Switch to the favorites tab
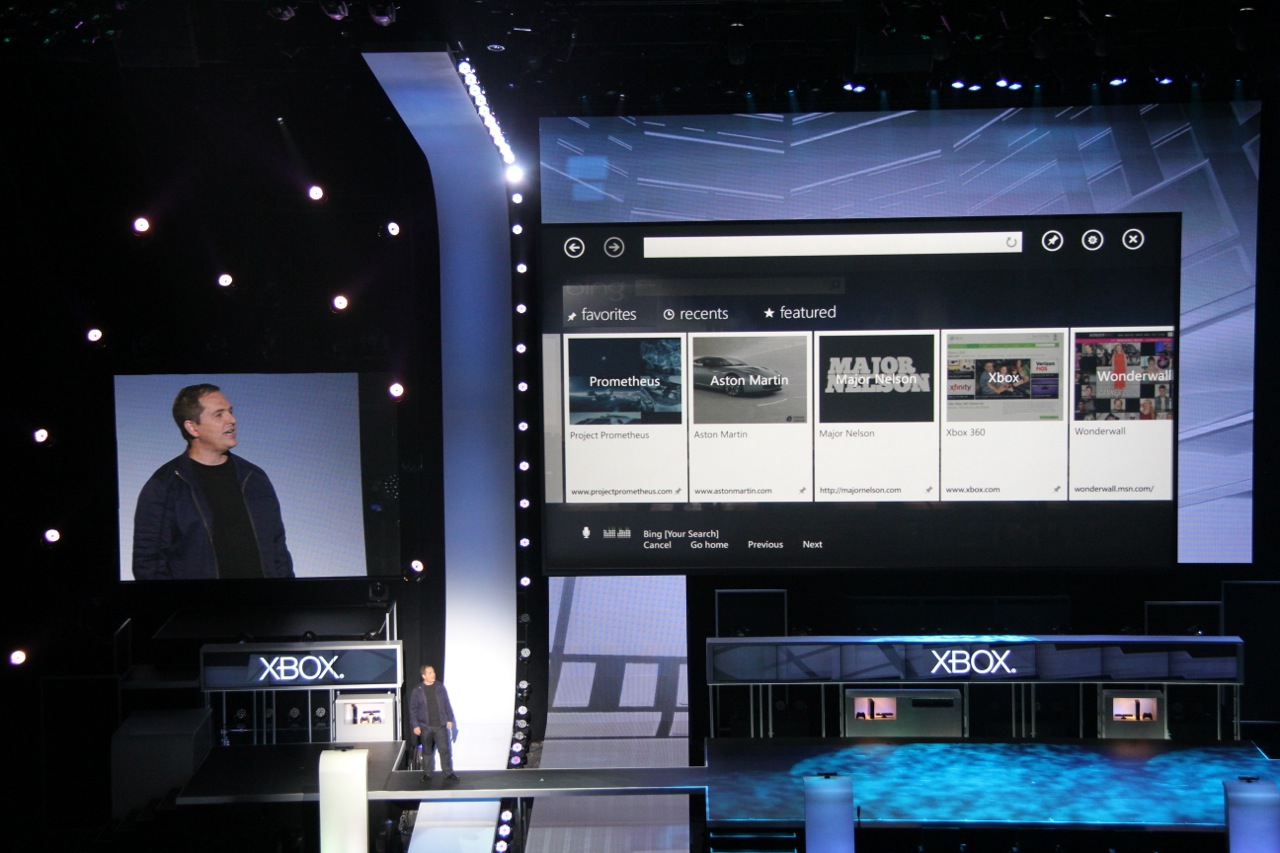 601,314
